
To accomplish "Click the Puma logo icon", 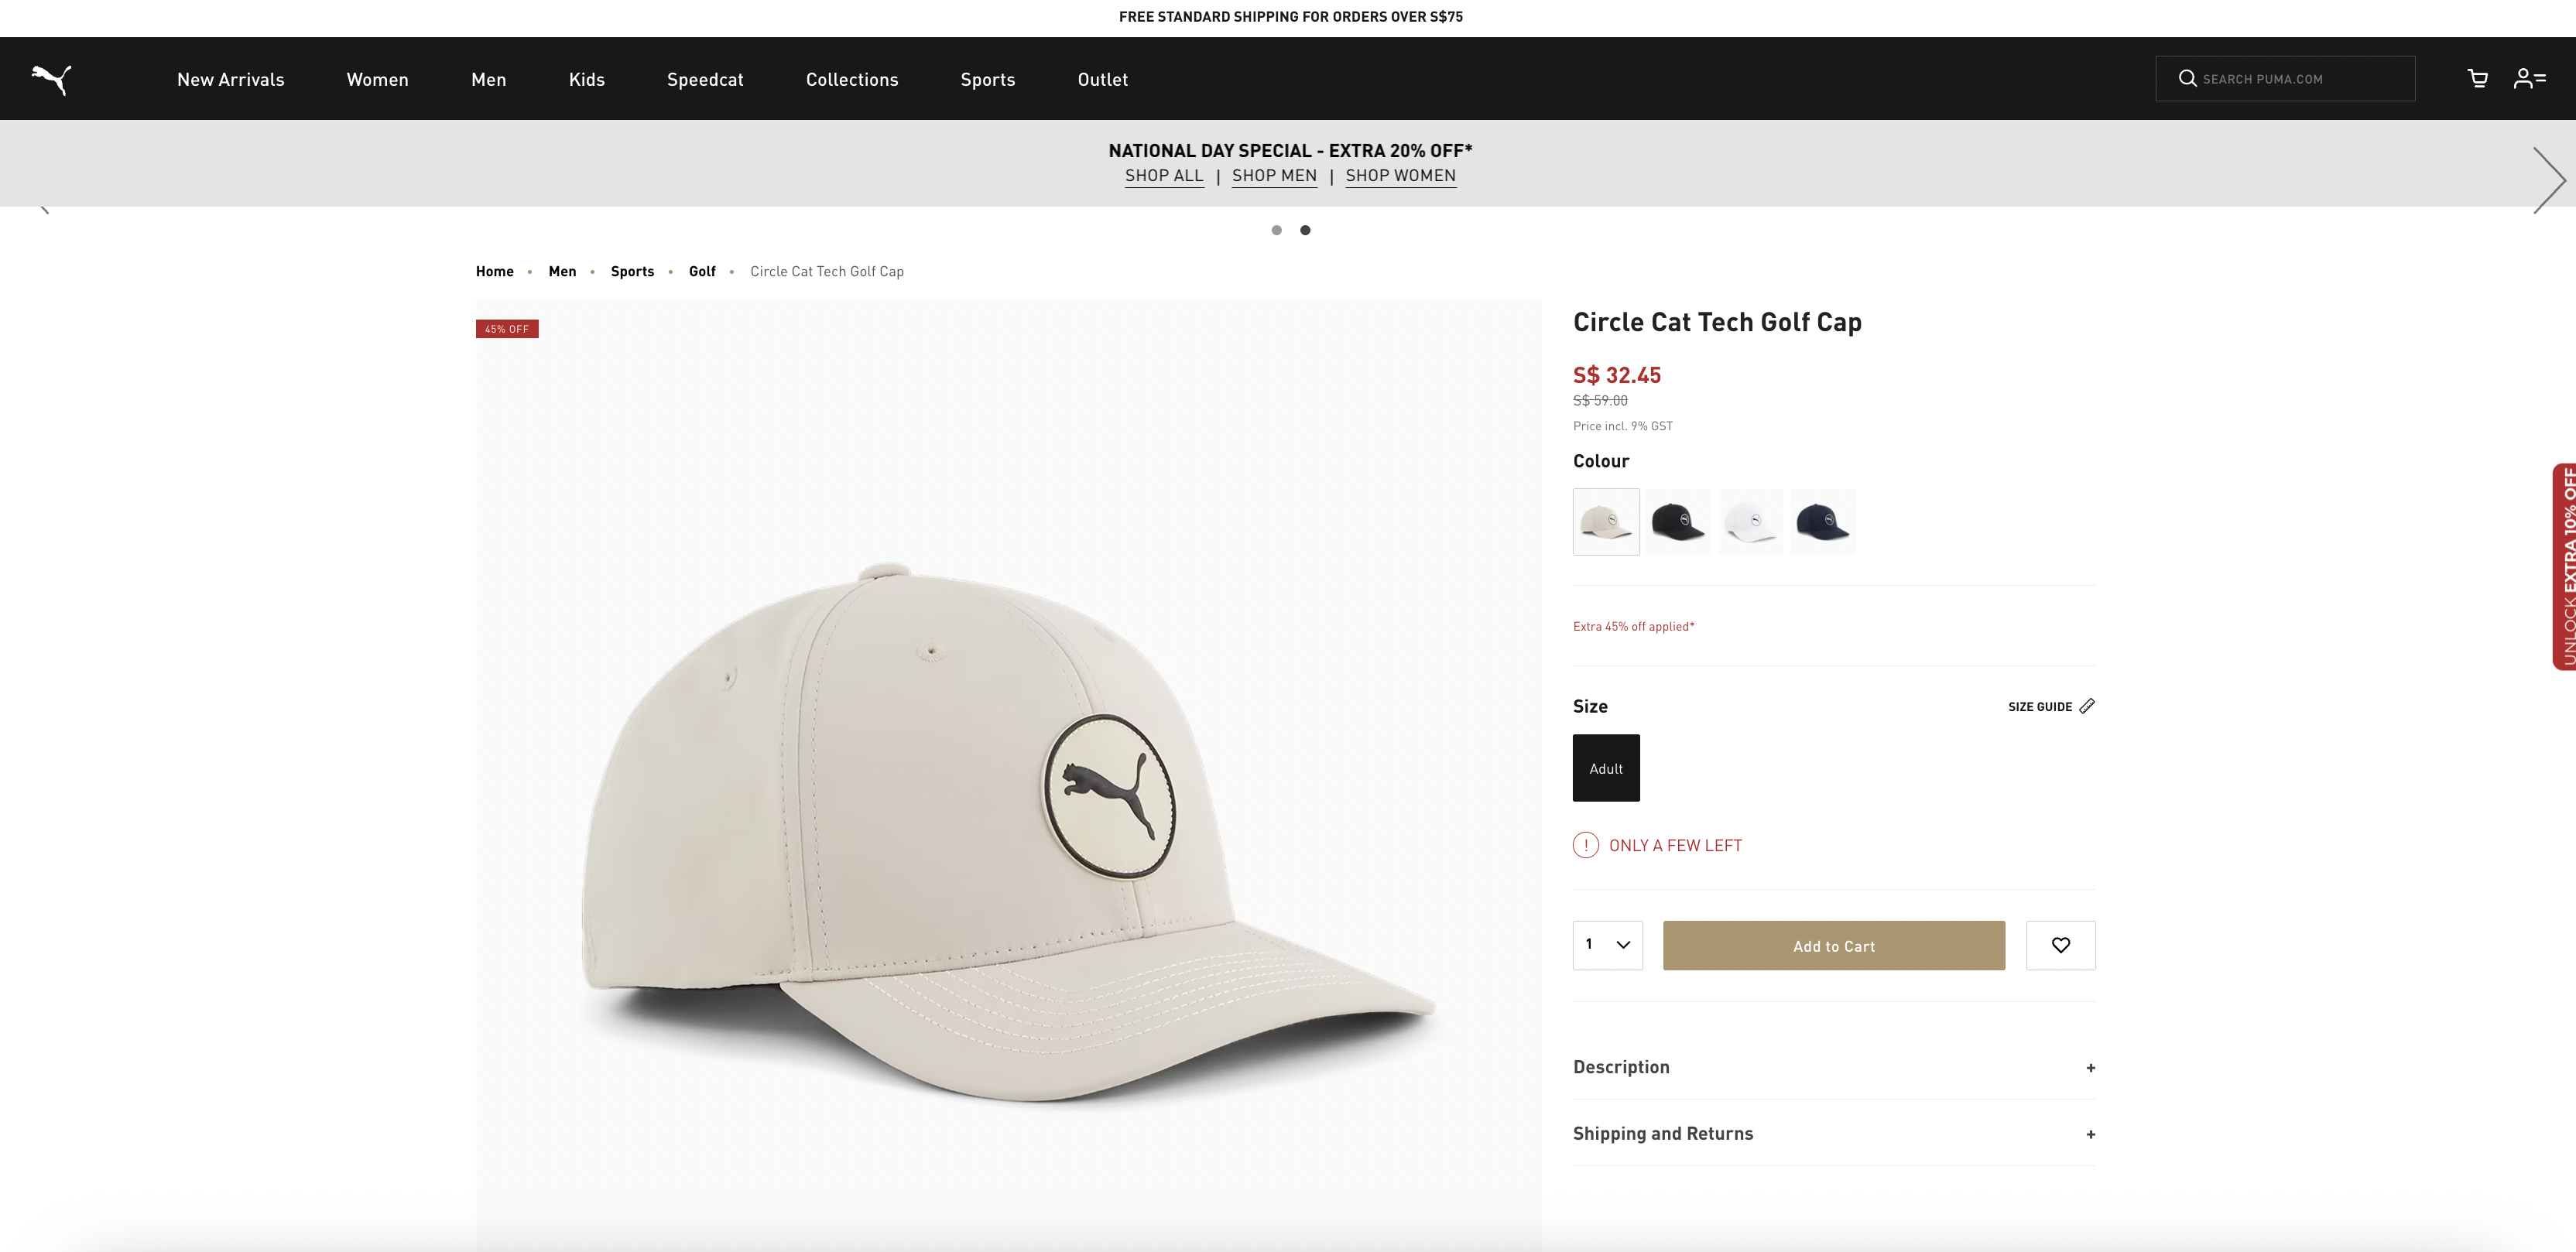I will click(x=51, y=79).
